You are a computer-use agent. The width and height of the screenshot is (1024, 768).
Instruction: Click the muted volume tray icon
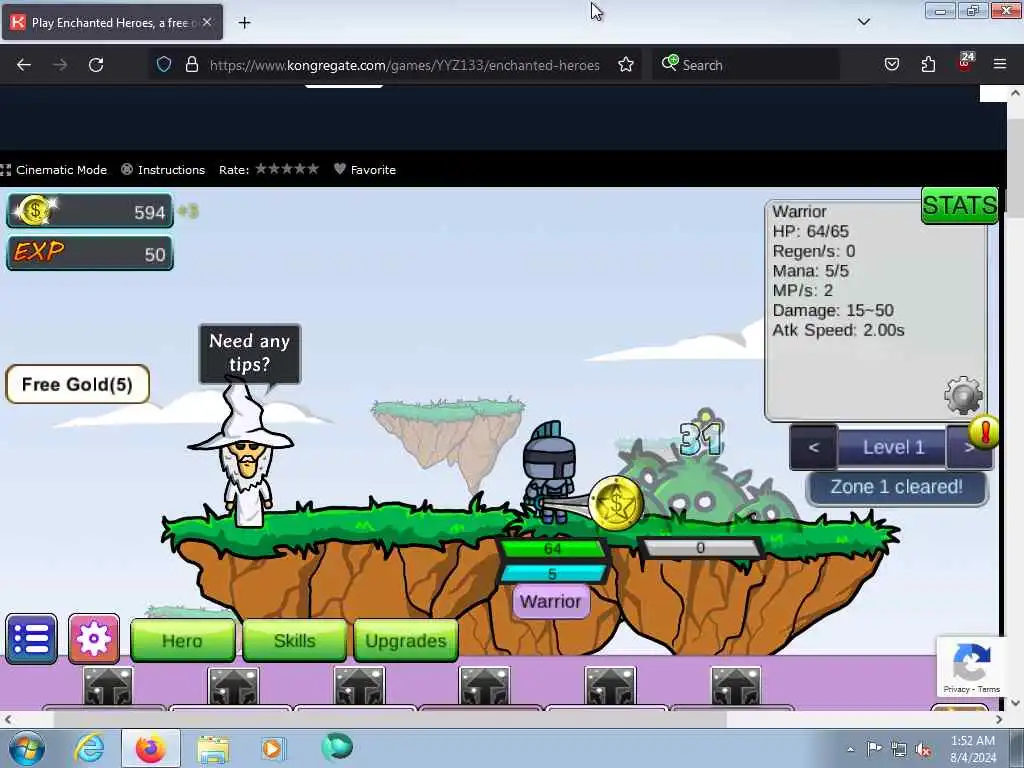click(x=923, y=750)
